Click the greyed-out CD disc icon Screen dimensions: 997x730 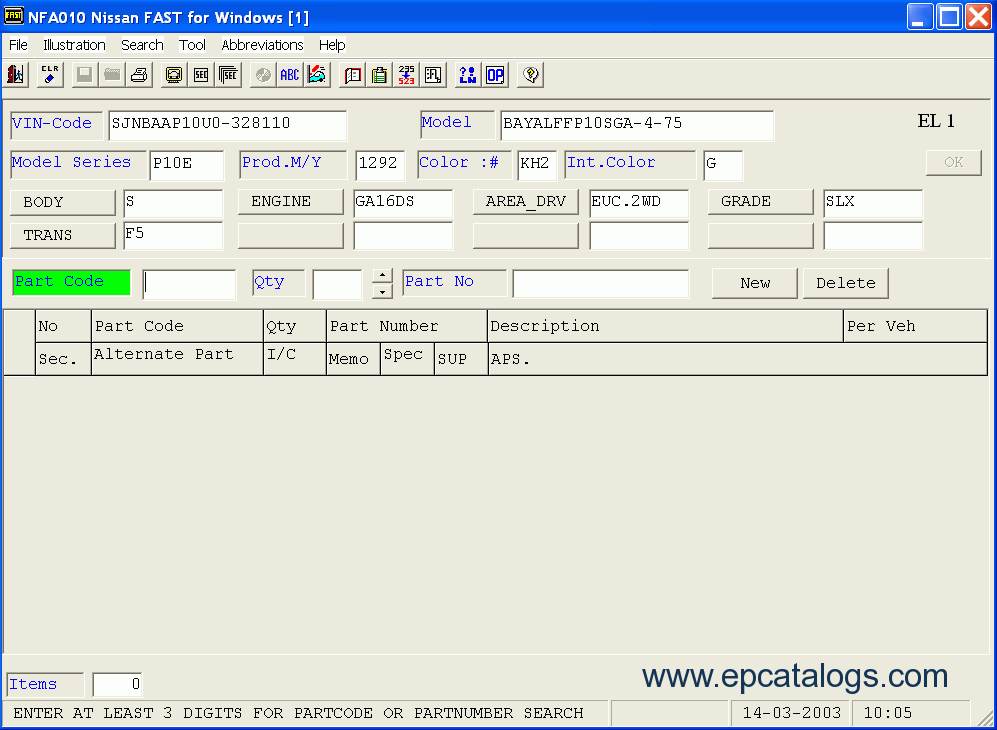(x=263, y=75)
